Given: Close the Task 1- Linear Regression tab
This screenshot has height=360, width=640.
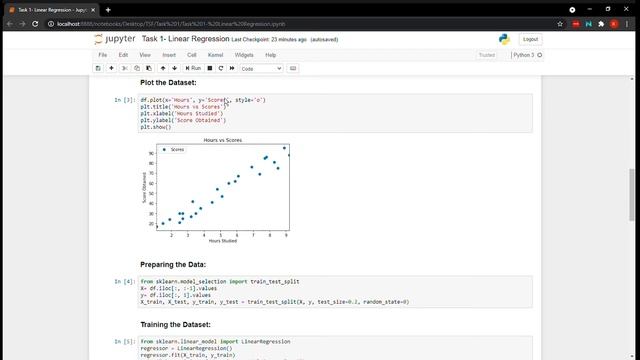Looking at the screenshot, I should tap(93, 10).
